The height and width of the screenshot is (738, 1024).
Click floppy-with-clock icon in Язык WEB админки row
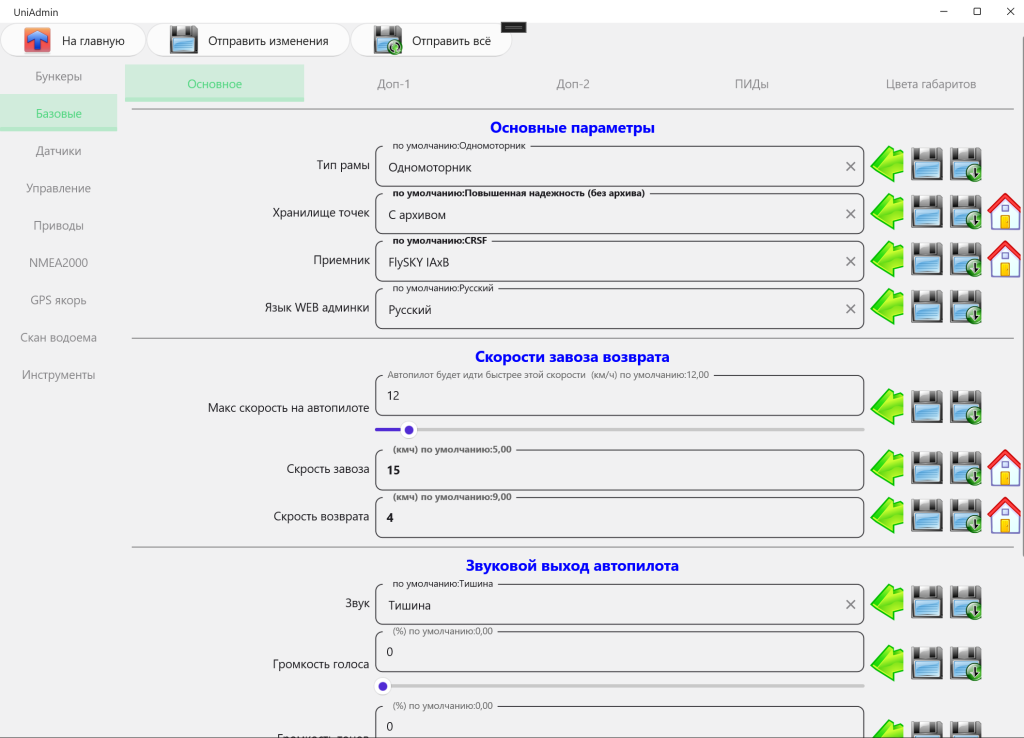(966, 307)
